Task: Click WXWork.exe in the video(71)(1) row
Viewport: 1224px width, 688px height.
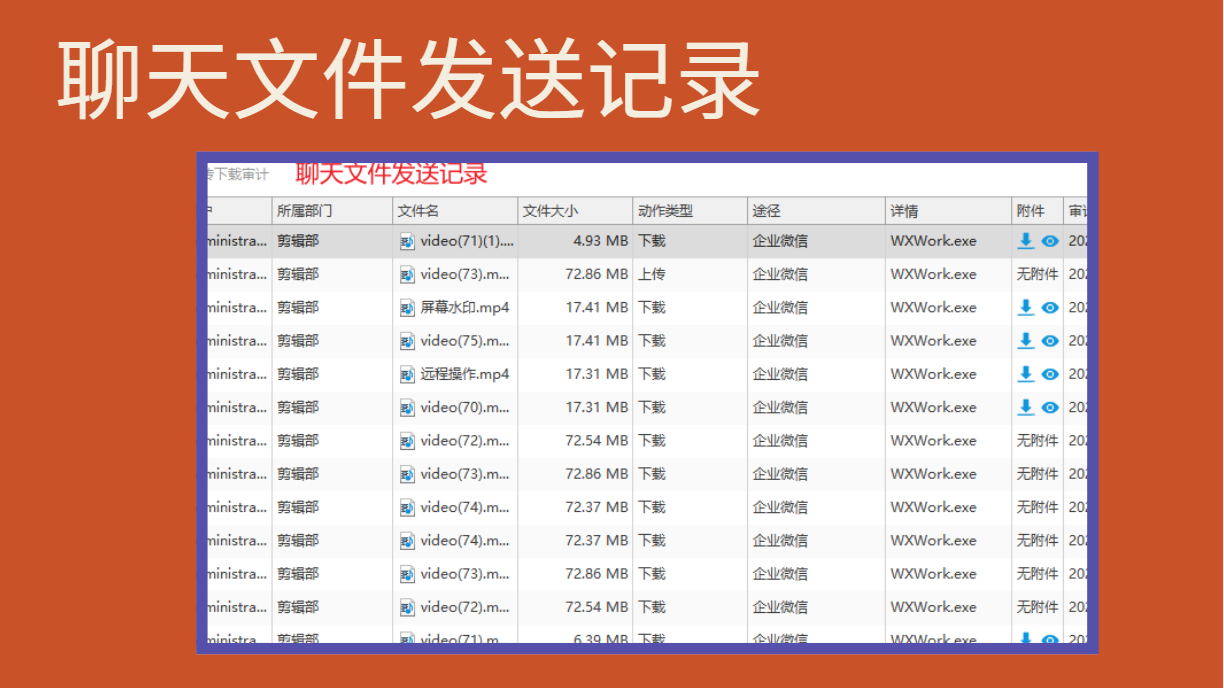Action: (934, 241)
